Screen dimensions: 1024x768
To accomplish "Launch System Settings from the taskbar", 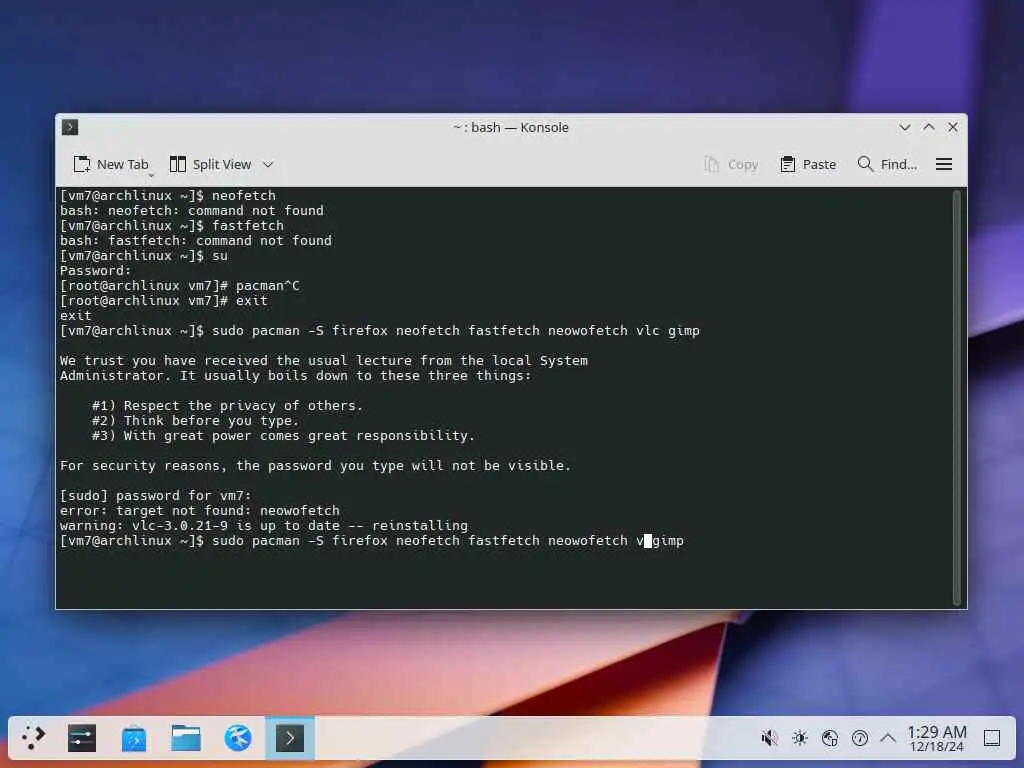I will click(x=82, y=738).
